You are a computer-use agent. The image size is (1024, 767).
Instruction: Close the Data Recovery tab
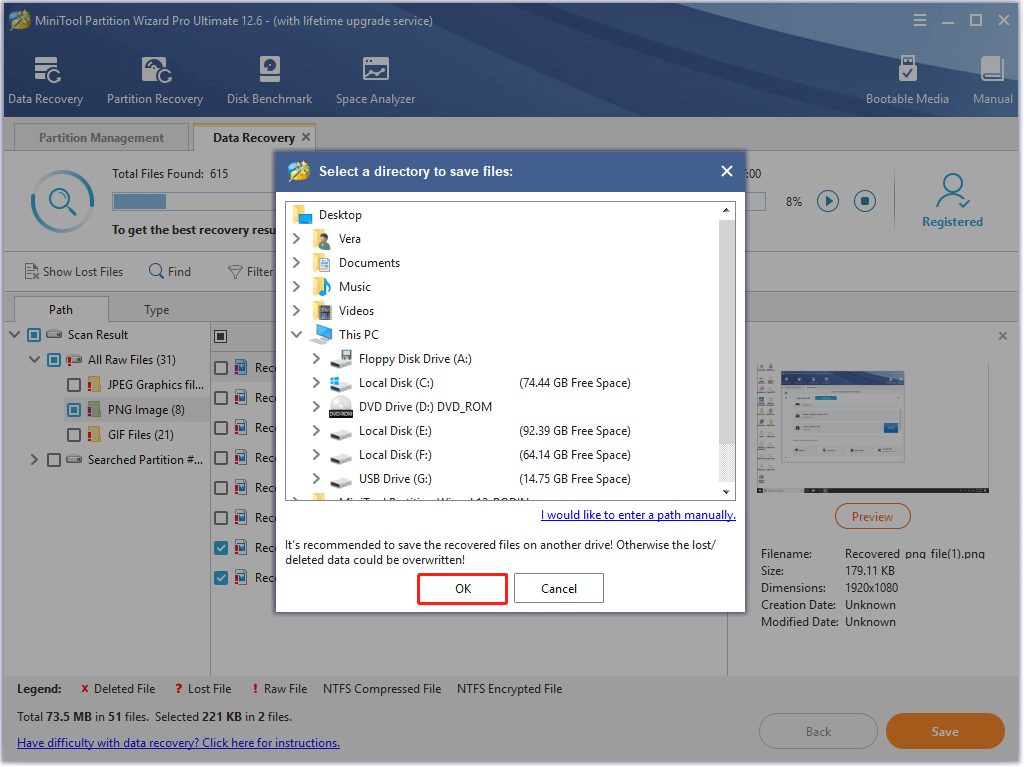[306, 137]
